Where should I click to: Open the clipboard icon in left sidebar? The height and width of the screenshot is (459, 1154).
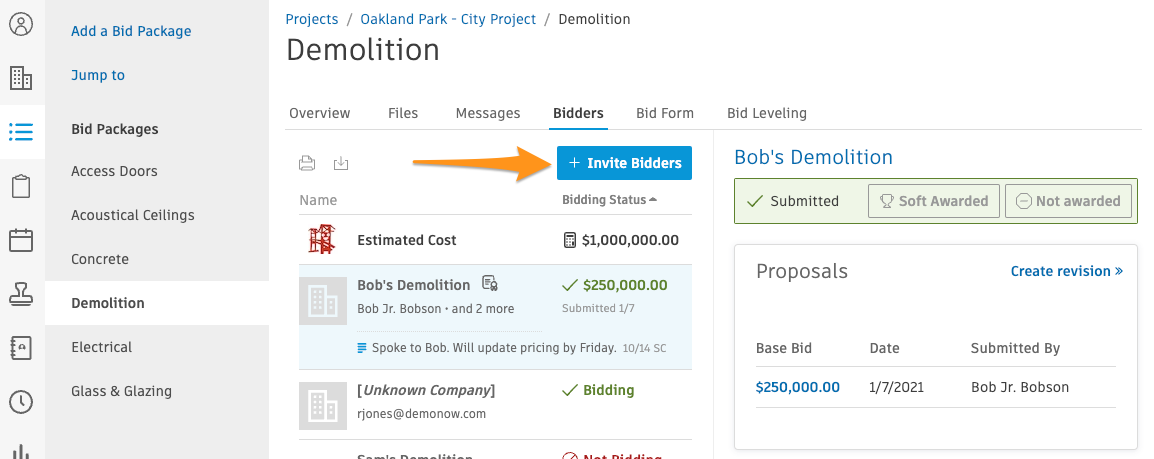click(x=21, y=185)
